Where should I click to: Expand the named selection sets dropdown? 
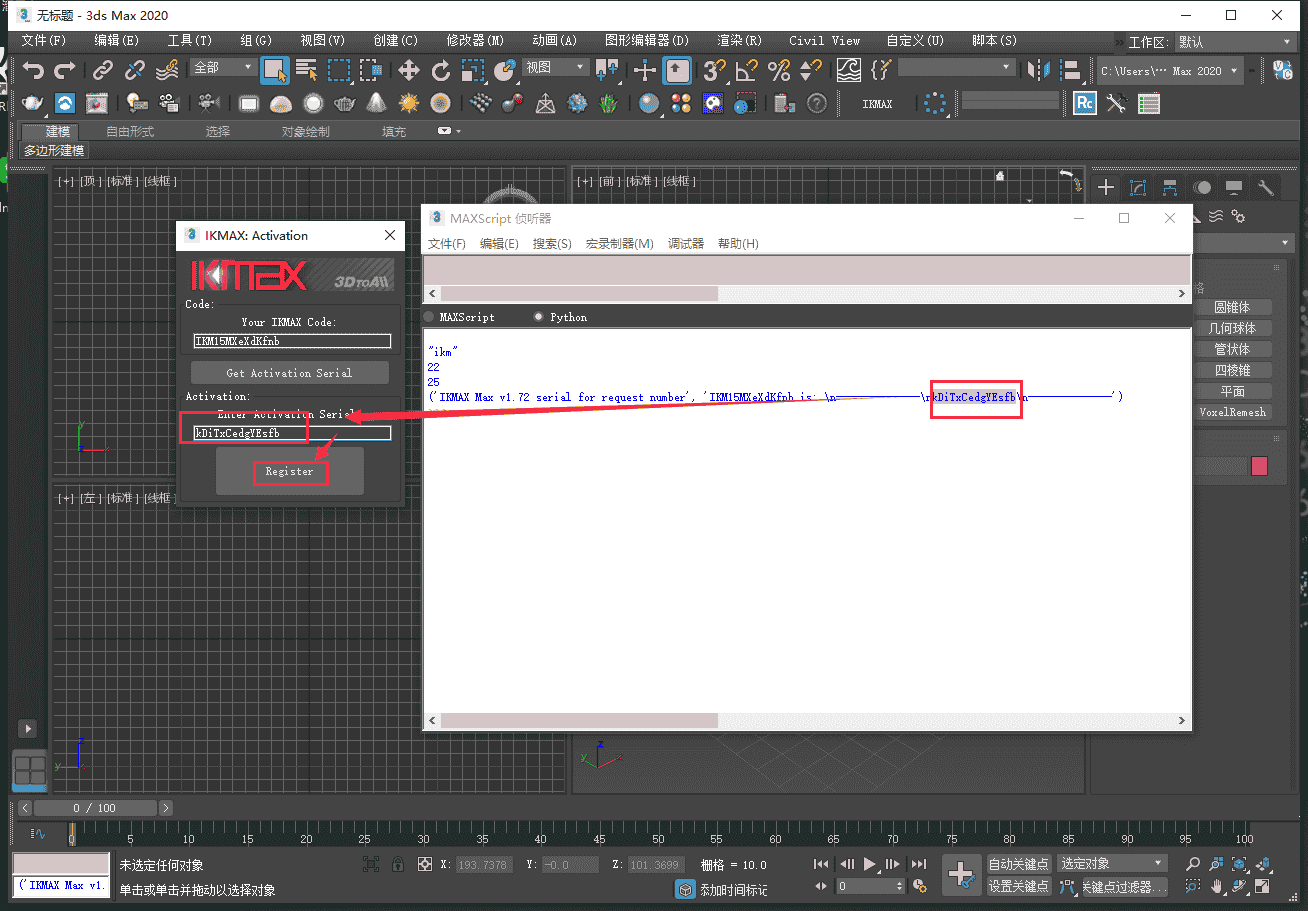click(x=956, y=67)
